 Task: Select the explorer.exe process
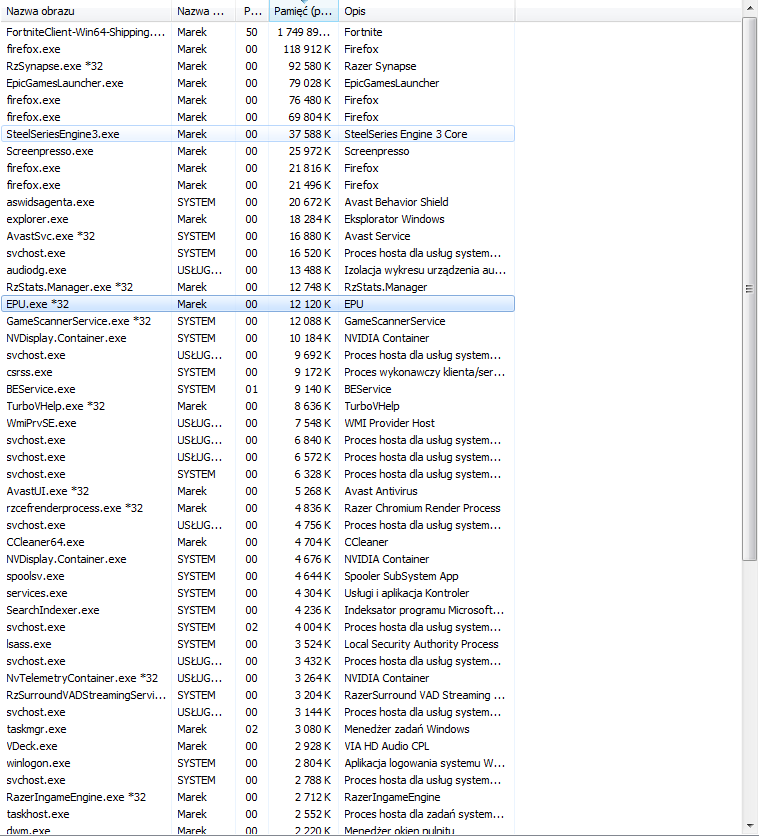click(258, 219)
